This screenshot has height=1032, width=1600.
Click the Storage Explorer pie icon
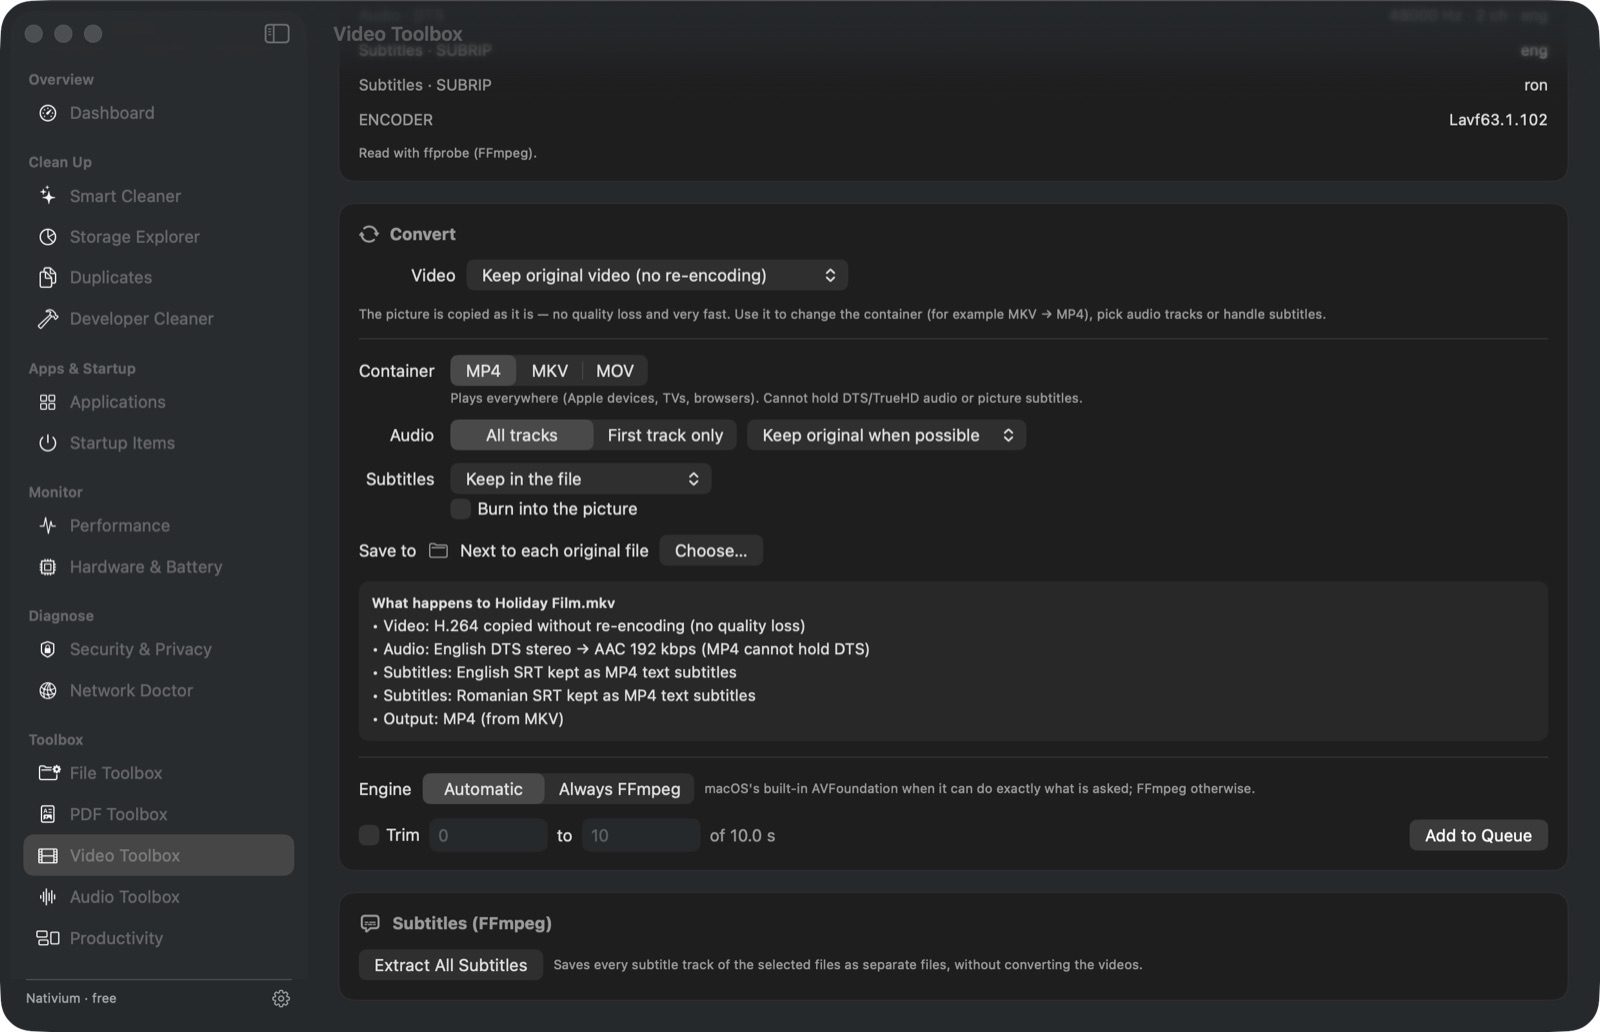coord(48,237)
